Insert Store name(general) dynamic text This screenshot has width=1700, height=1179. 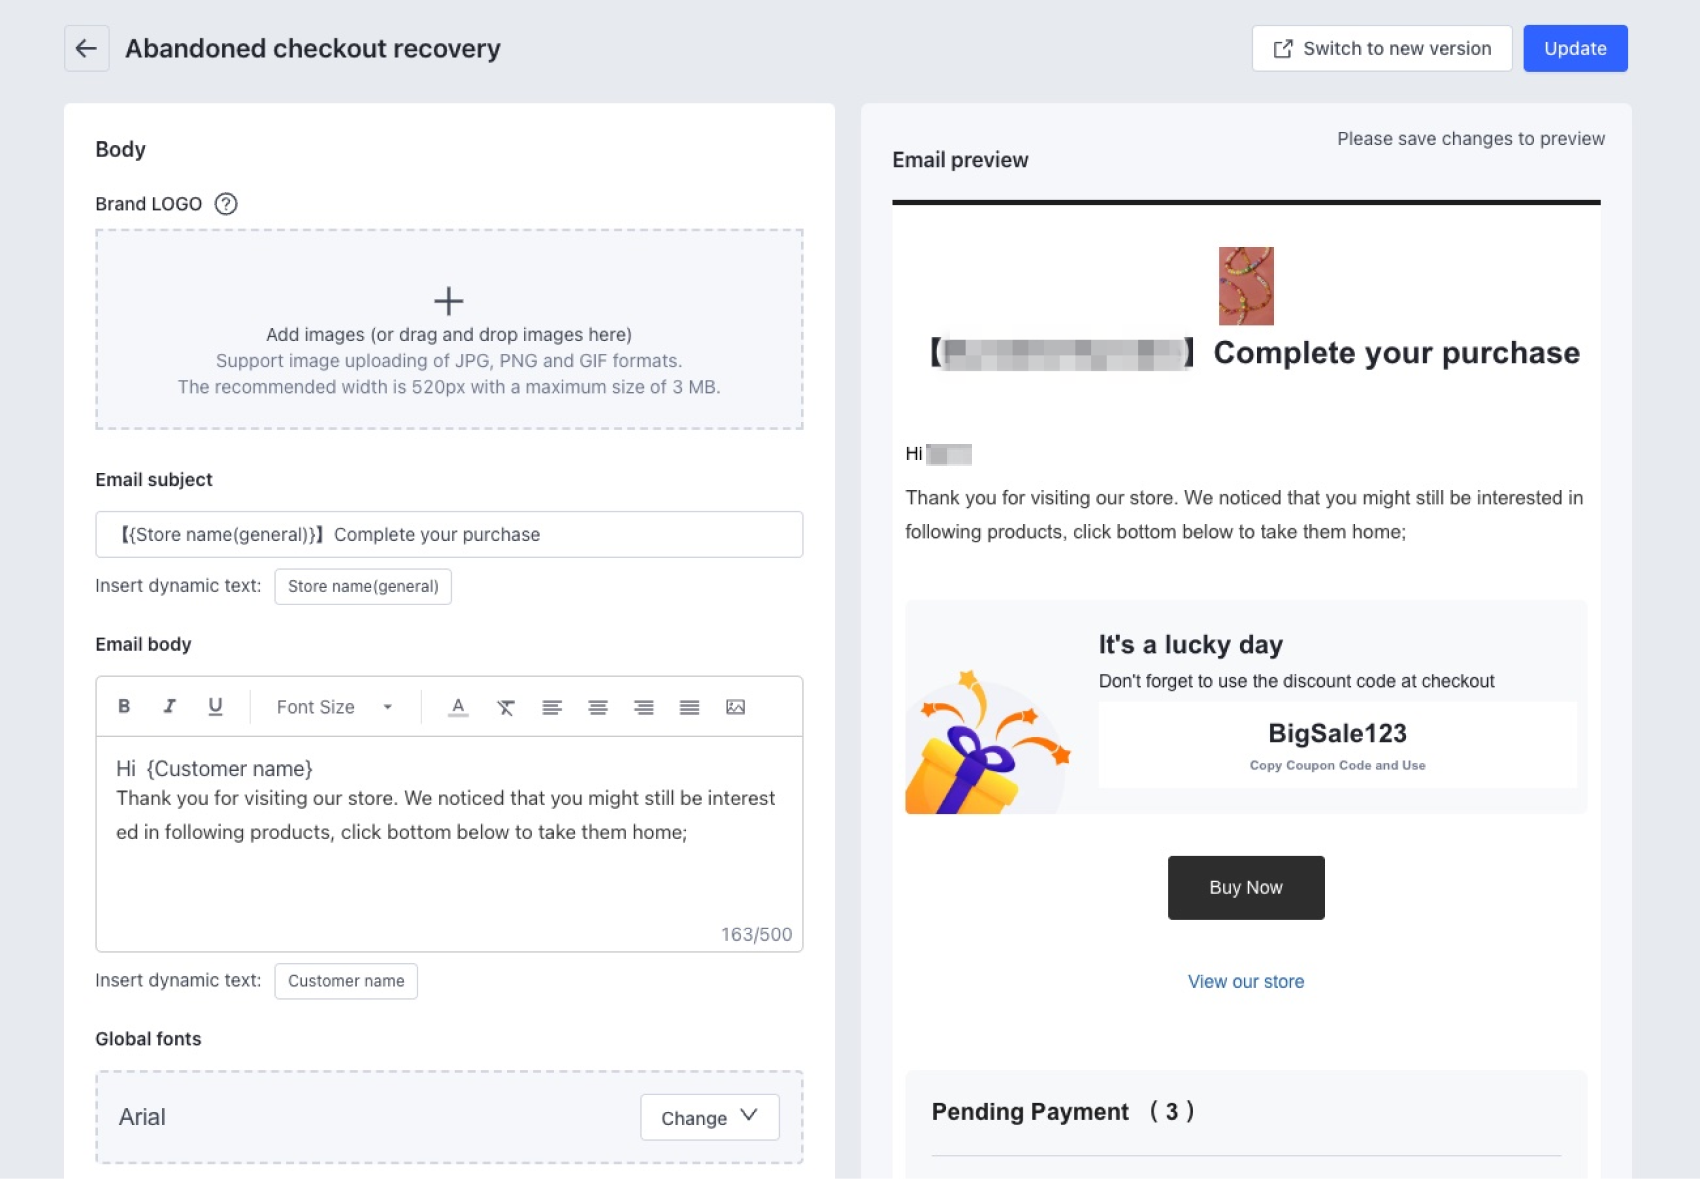[363, 586]
